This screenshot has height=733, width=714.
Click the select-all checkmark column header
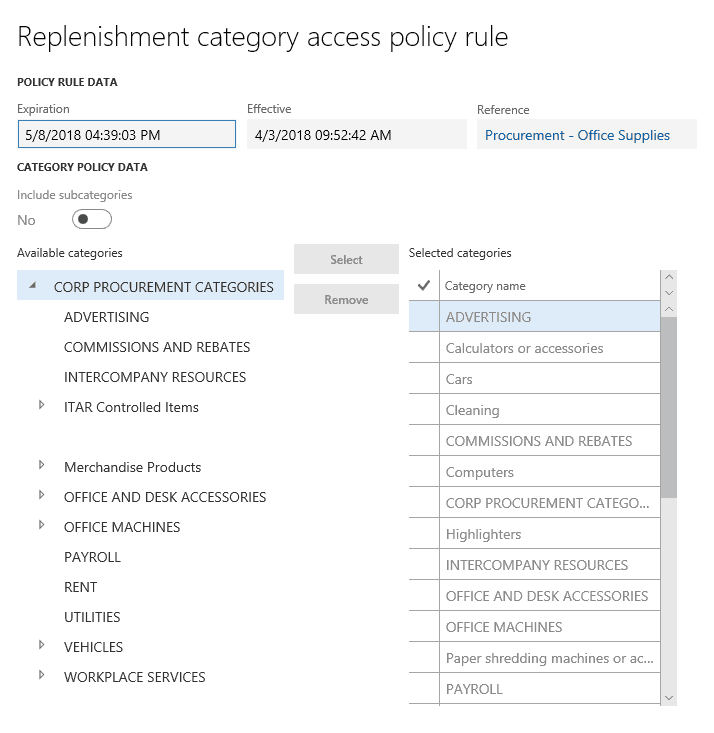(424, 285)
